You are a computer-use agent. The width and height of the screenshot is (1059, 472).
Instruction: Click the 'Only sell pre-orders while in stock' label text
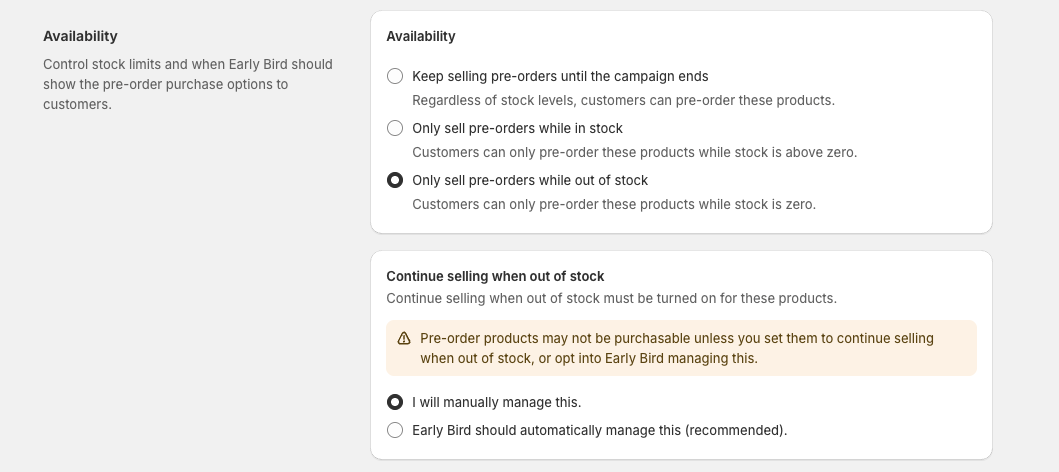517,128
